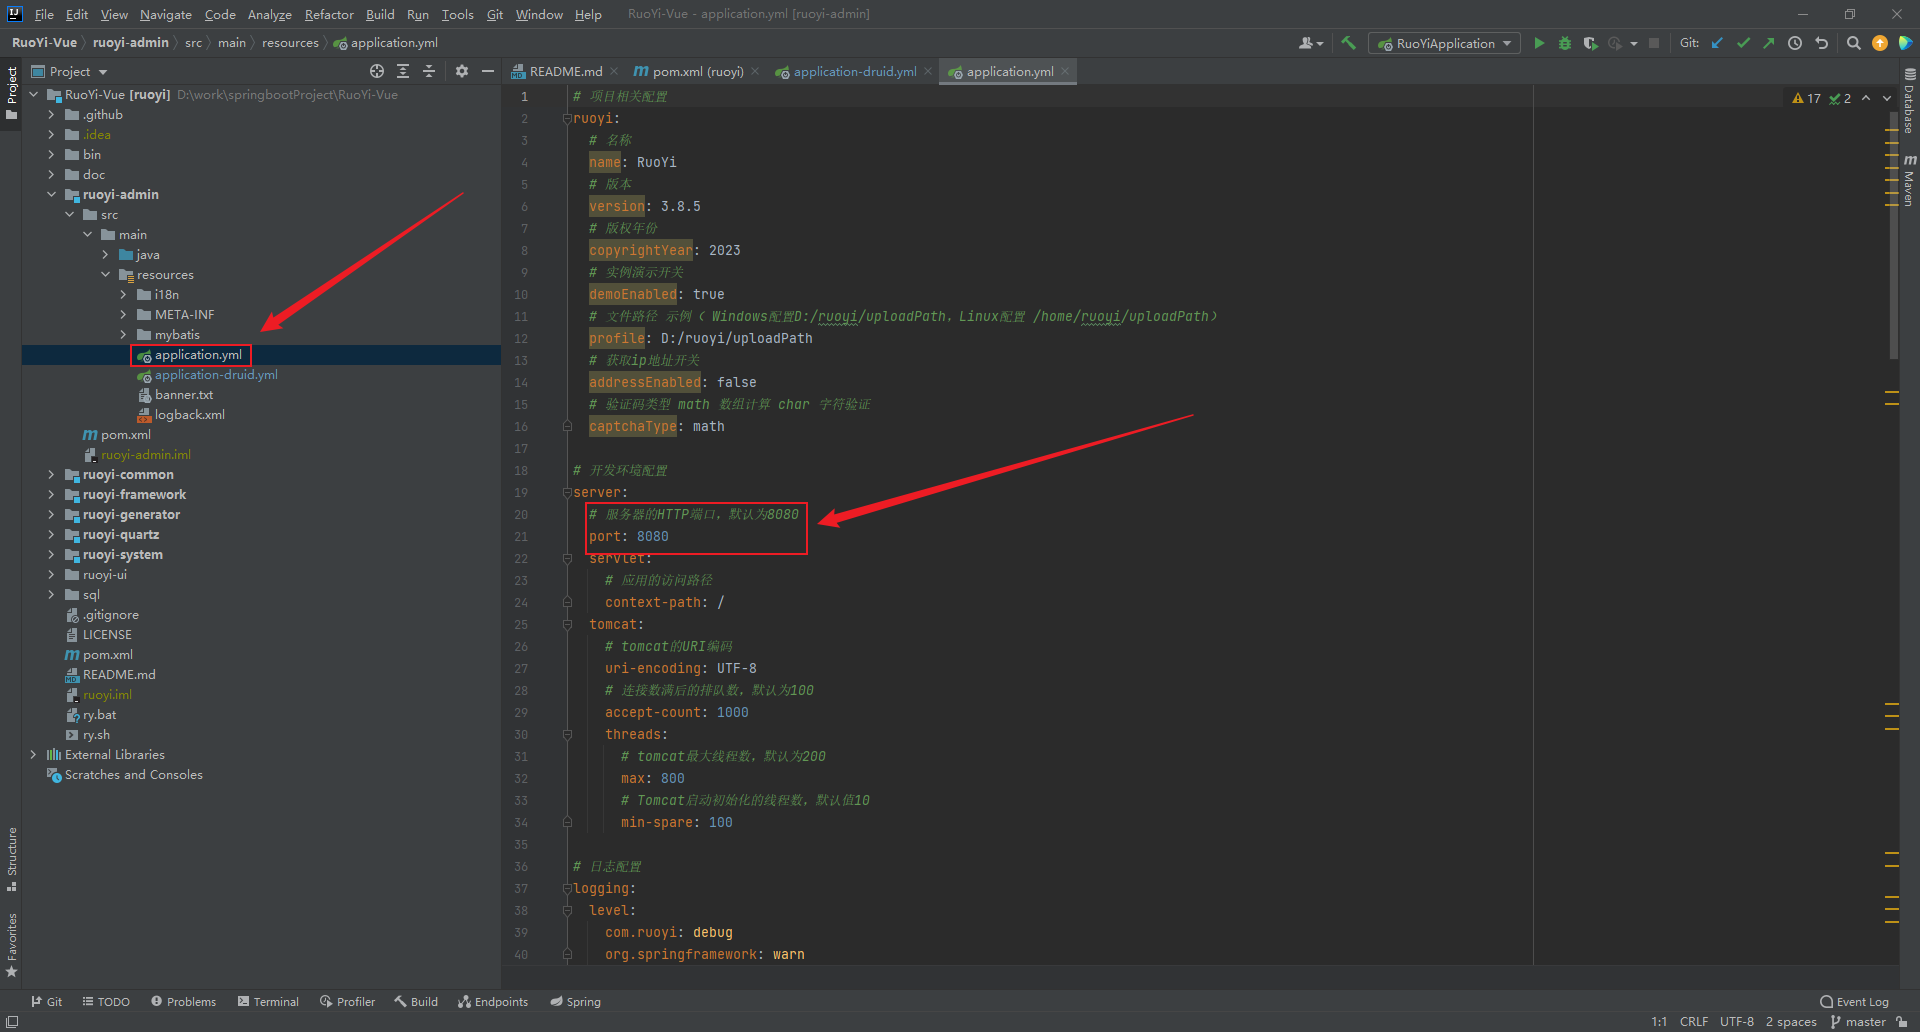The image size is (1920, 1032).
Task: Open the Git tool window tab
Action: [46, 1001]
